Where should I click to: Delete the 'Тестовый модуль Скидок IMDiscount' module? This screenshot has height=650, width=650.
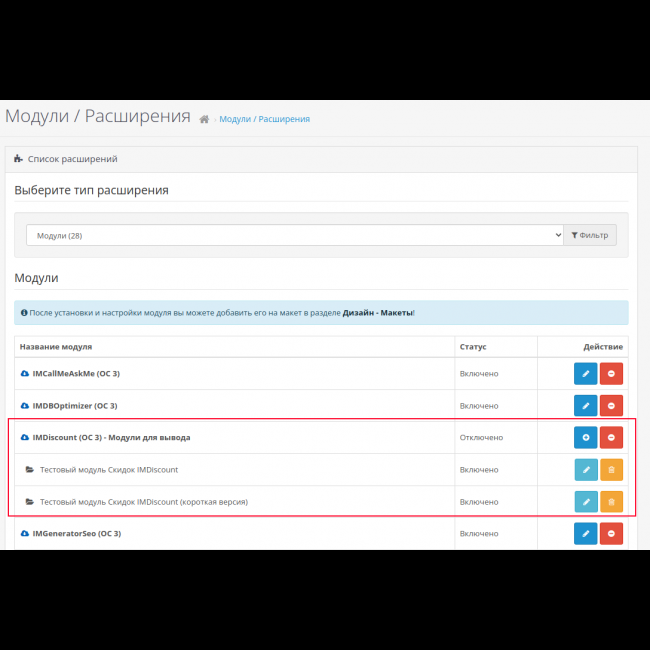(x=611, y=469)
